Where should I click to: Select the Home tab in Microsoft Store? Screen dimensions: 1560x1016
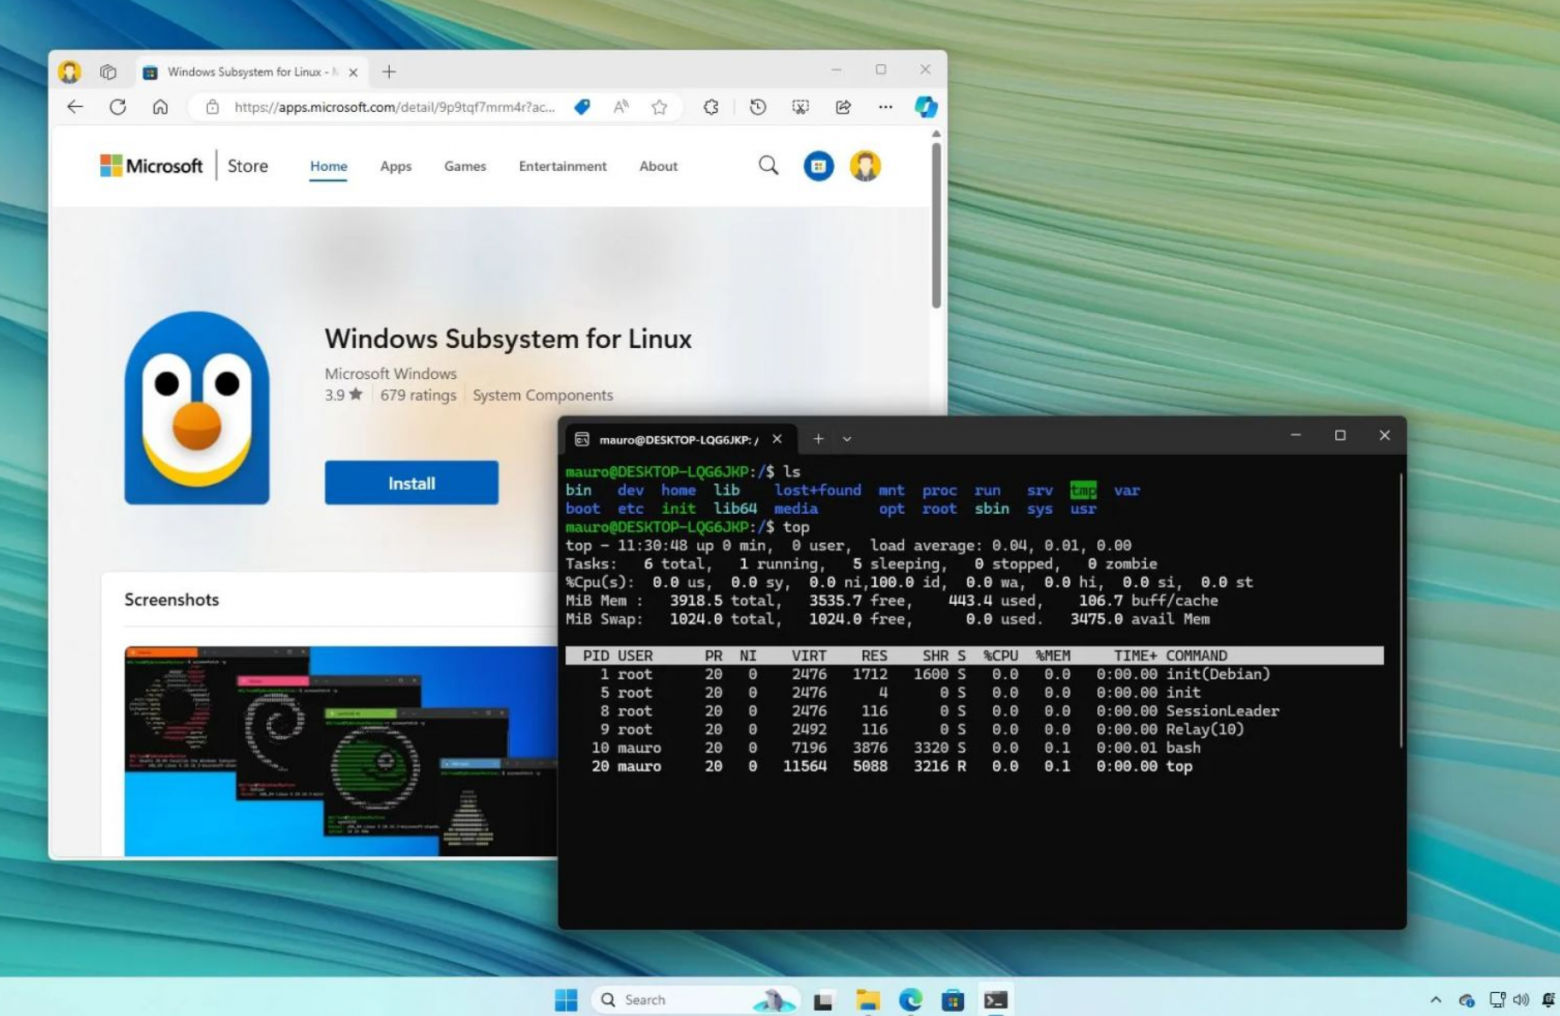click(329, 167)
